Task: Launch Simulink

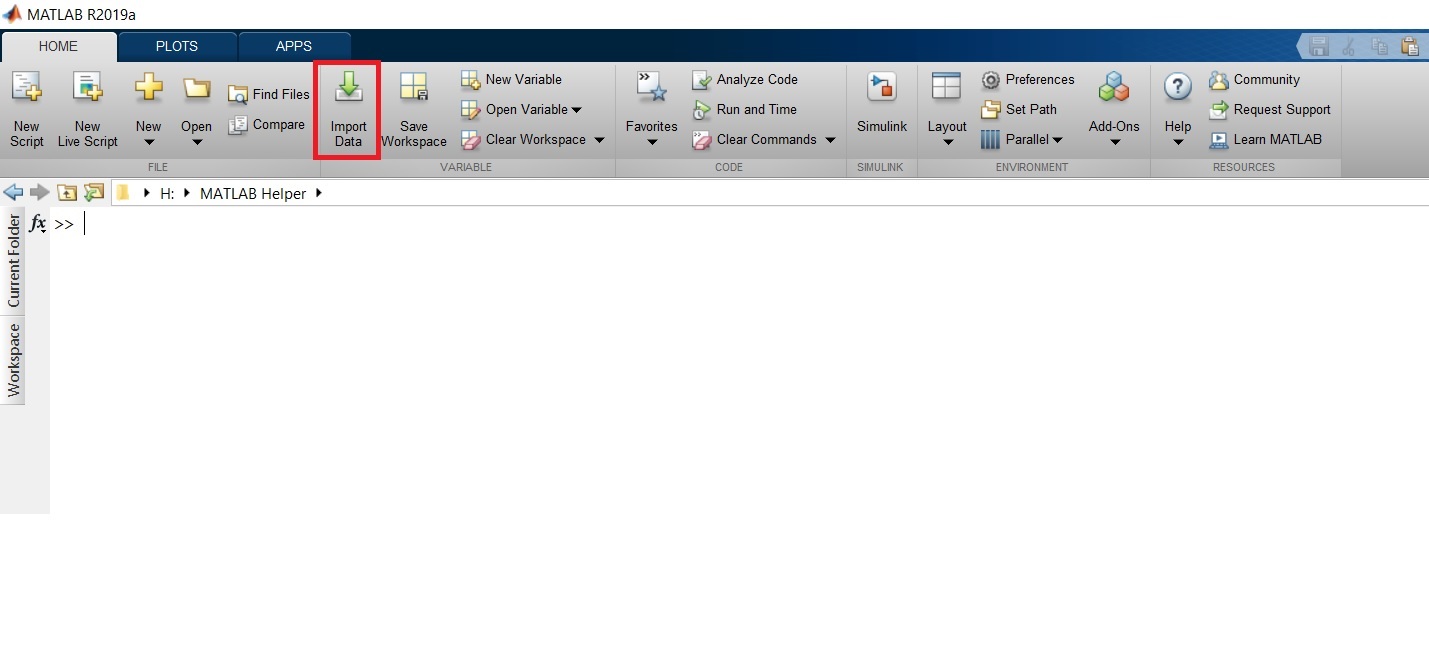Action: (x=881, y=105)
